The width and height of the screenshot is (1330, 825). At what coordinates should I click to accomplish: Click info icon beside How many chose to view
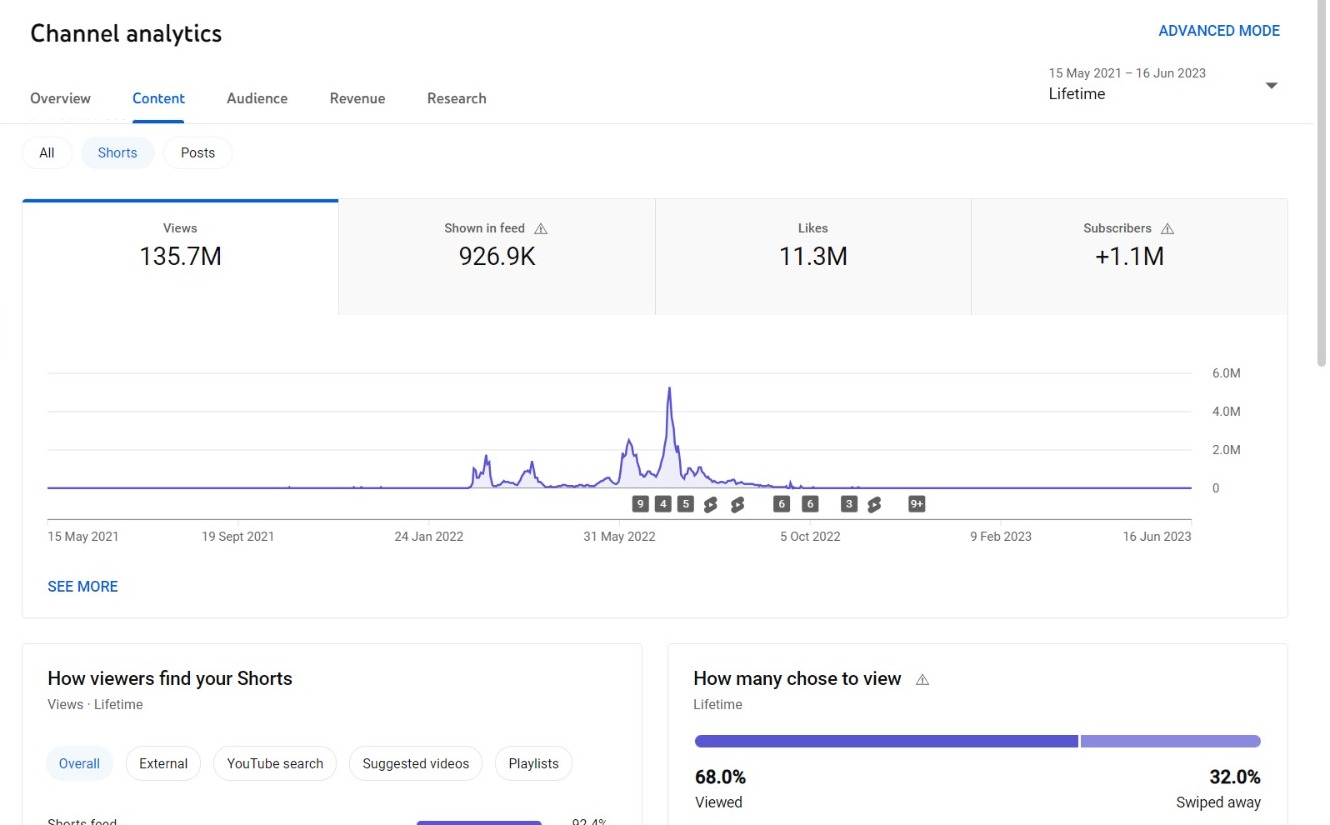click(x=922, y=680)
